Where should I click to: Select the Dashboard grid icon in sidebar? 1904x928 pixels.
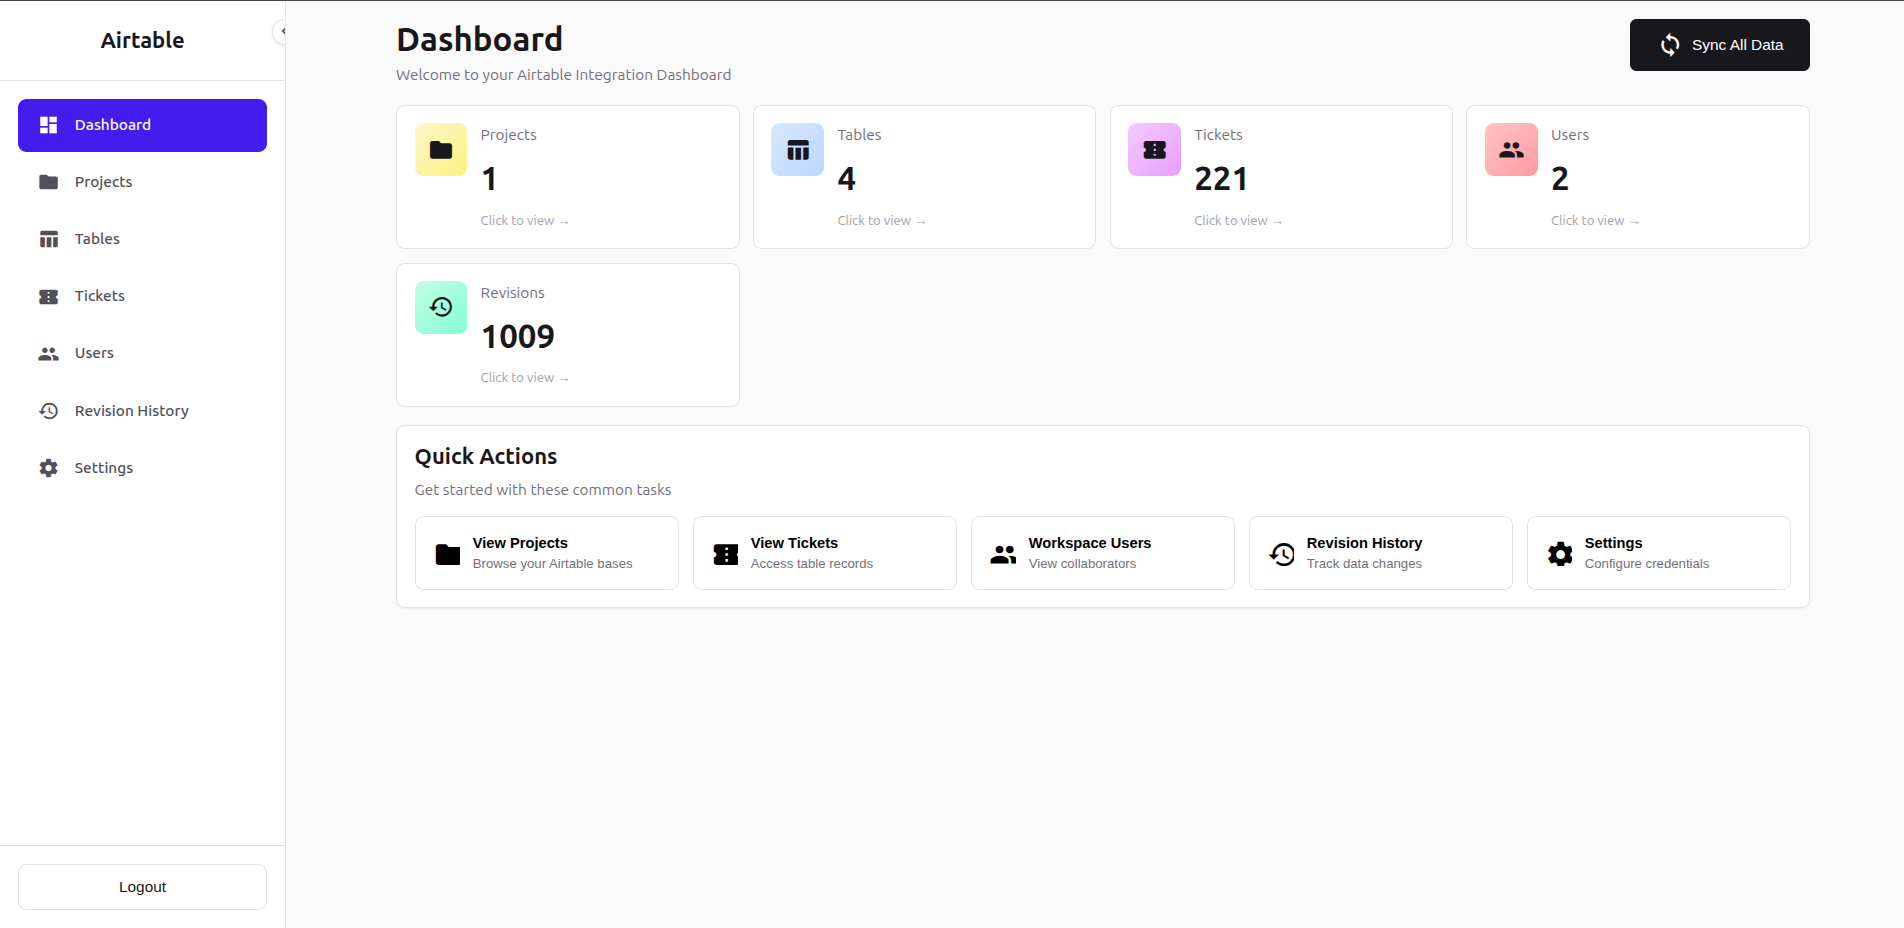click(48, 124)
